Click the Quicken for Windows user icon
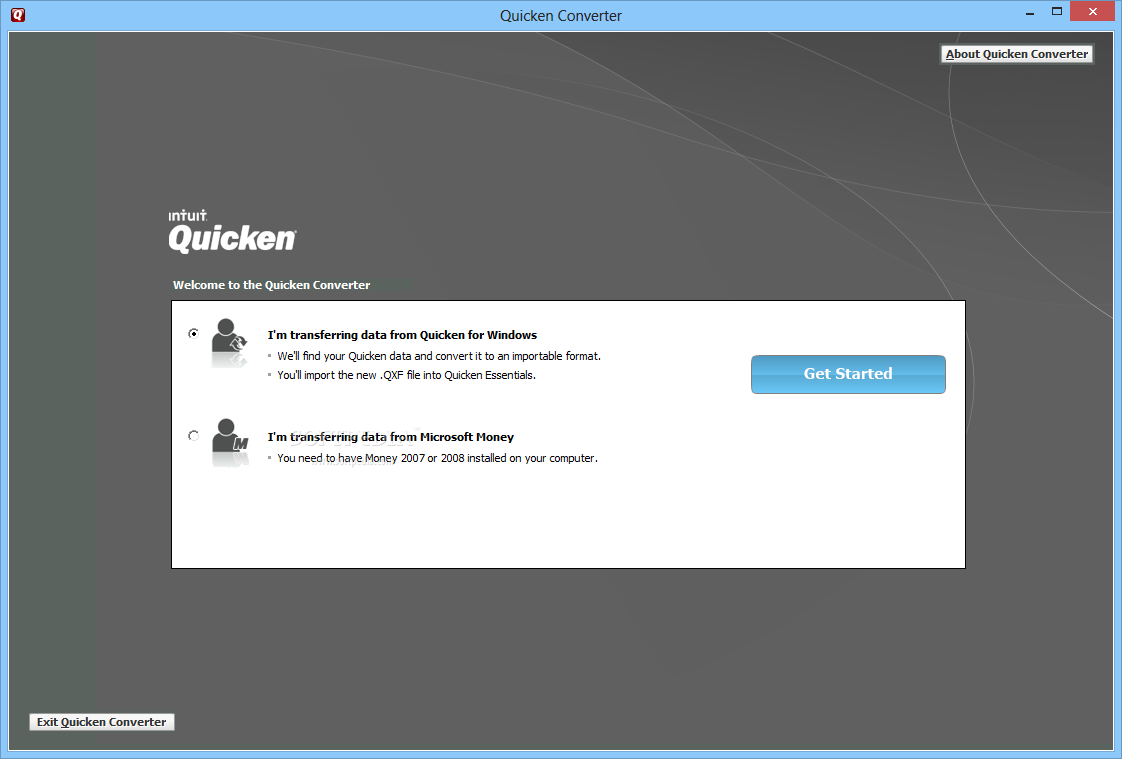1122x759 pixels. [x=230, y=343]
